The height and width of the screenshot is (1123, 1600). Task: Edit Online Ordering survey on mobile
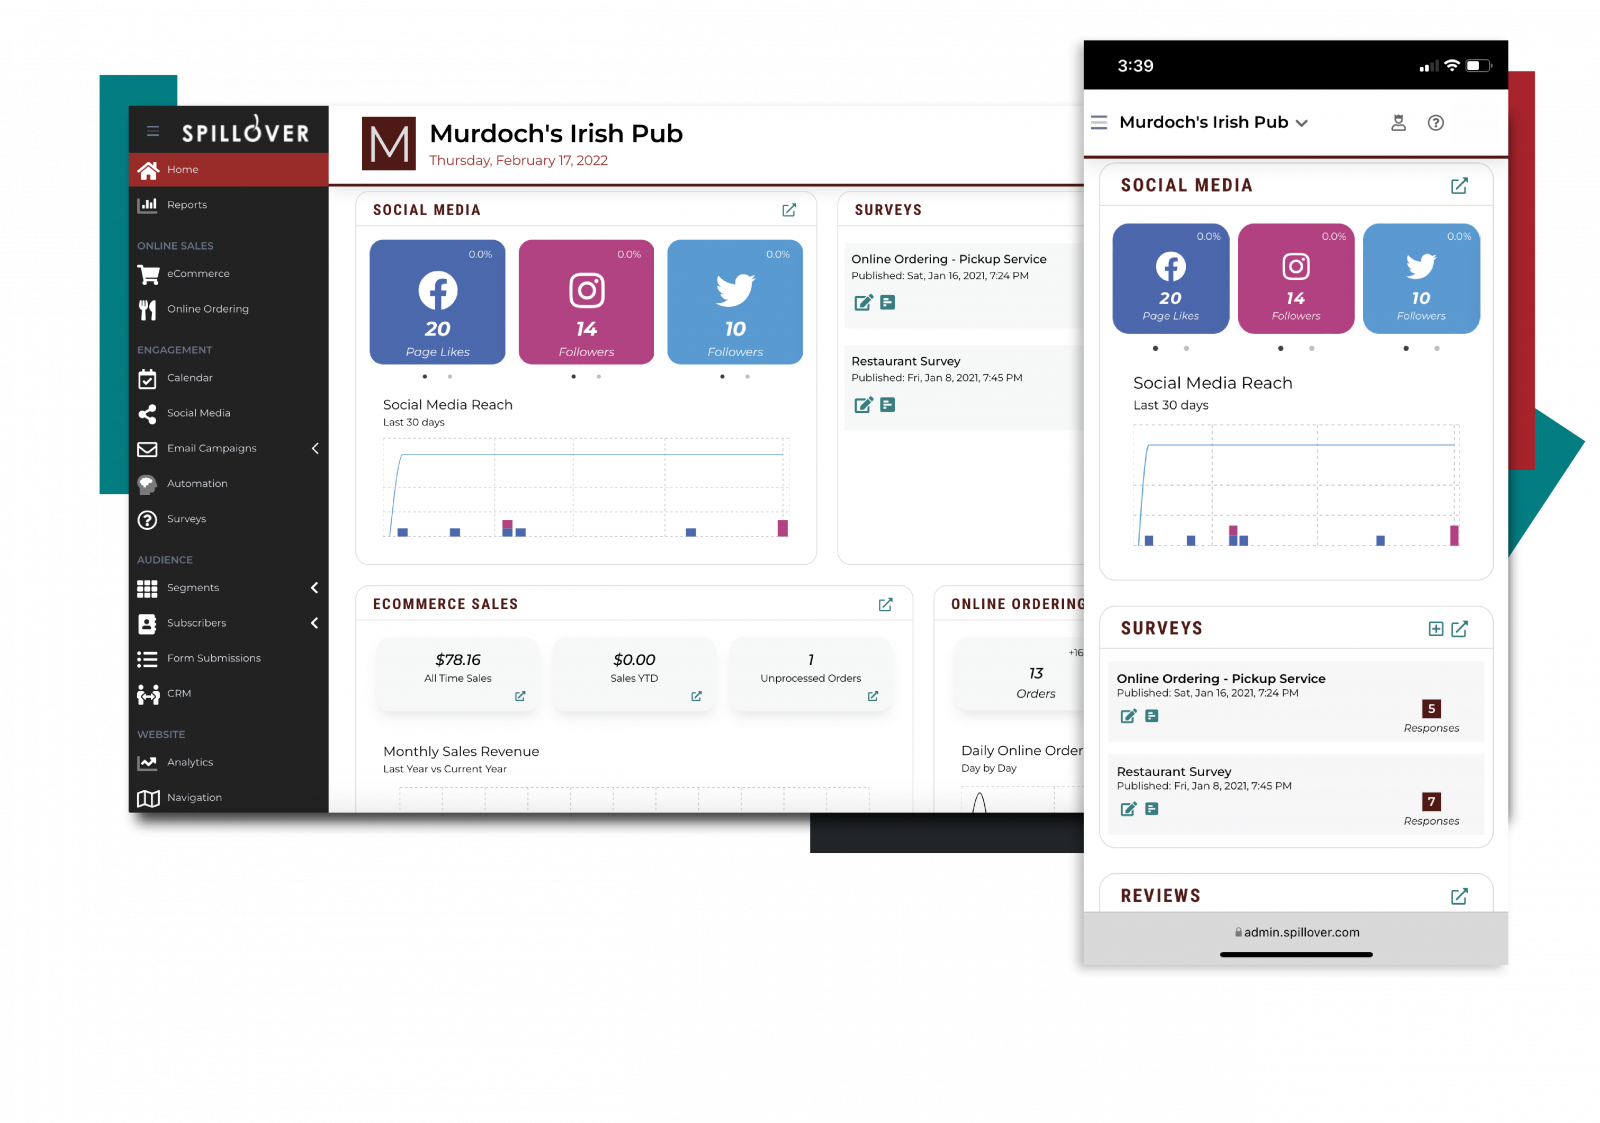click(x=1128, y=716)
